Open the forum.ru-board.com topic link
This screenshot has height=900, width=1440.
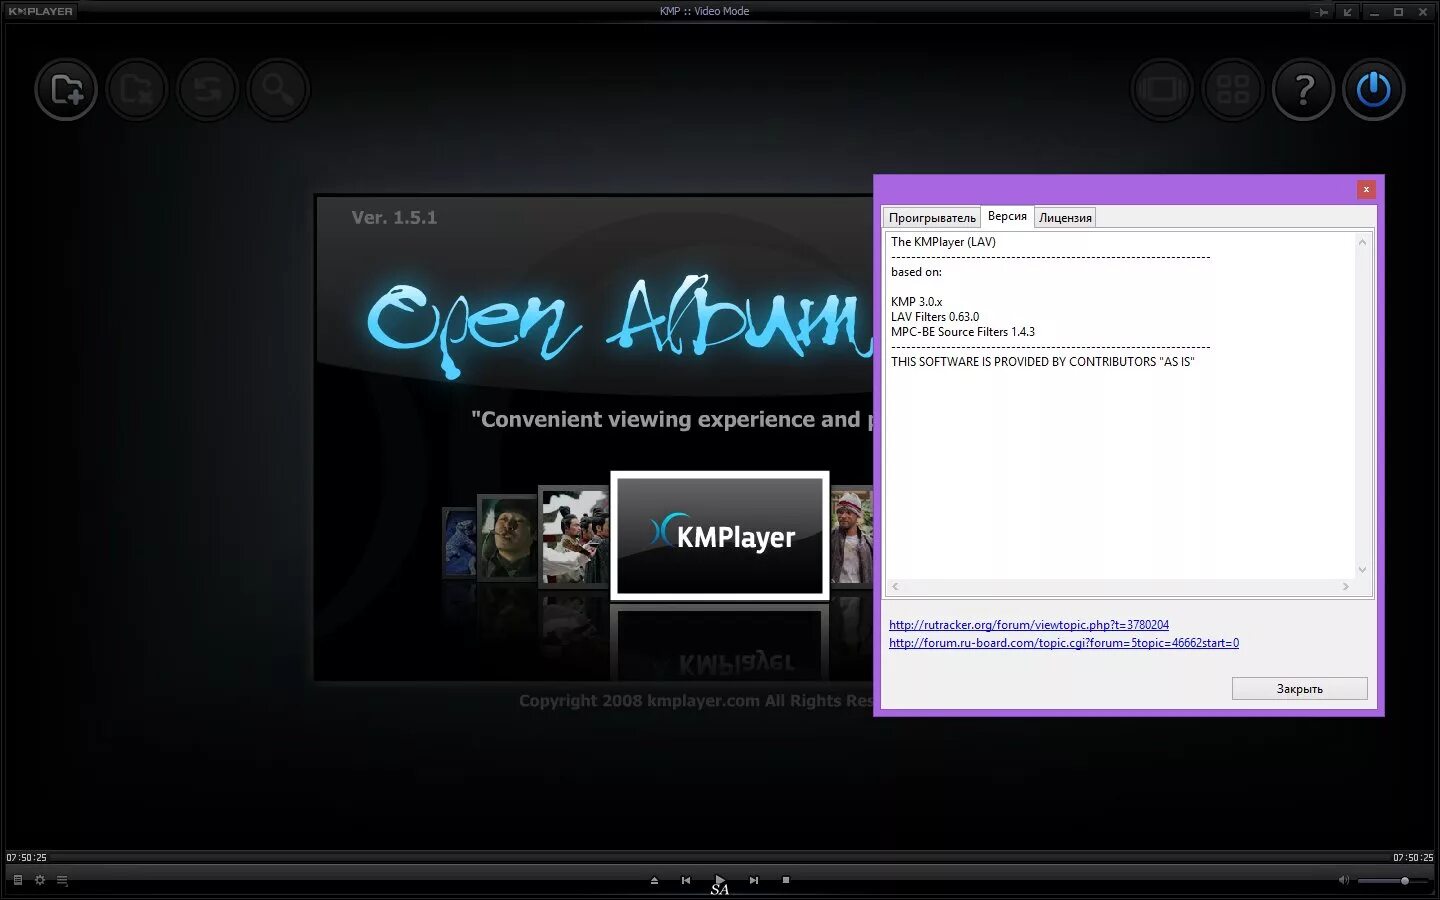point(1064,643)
